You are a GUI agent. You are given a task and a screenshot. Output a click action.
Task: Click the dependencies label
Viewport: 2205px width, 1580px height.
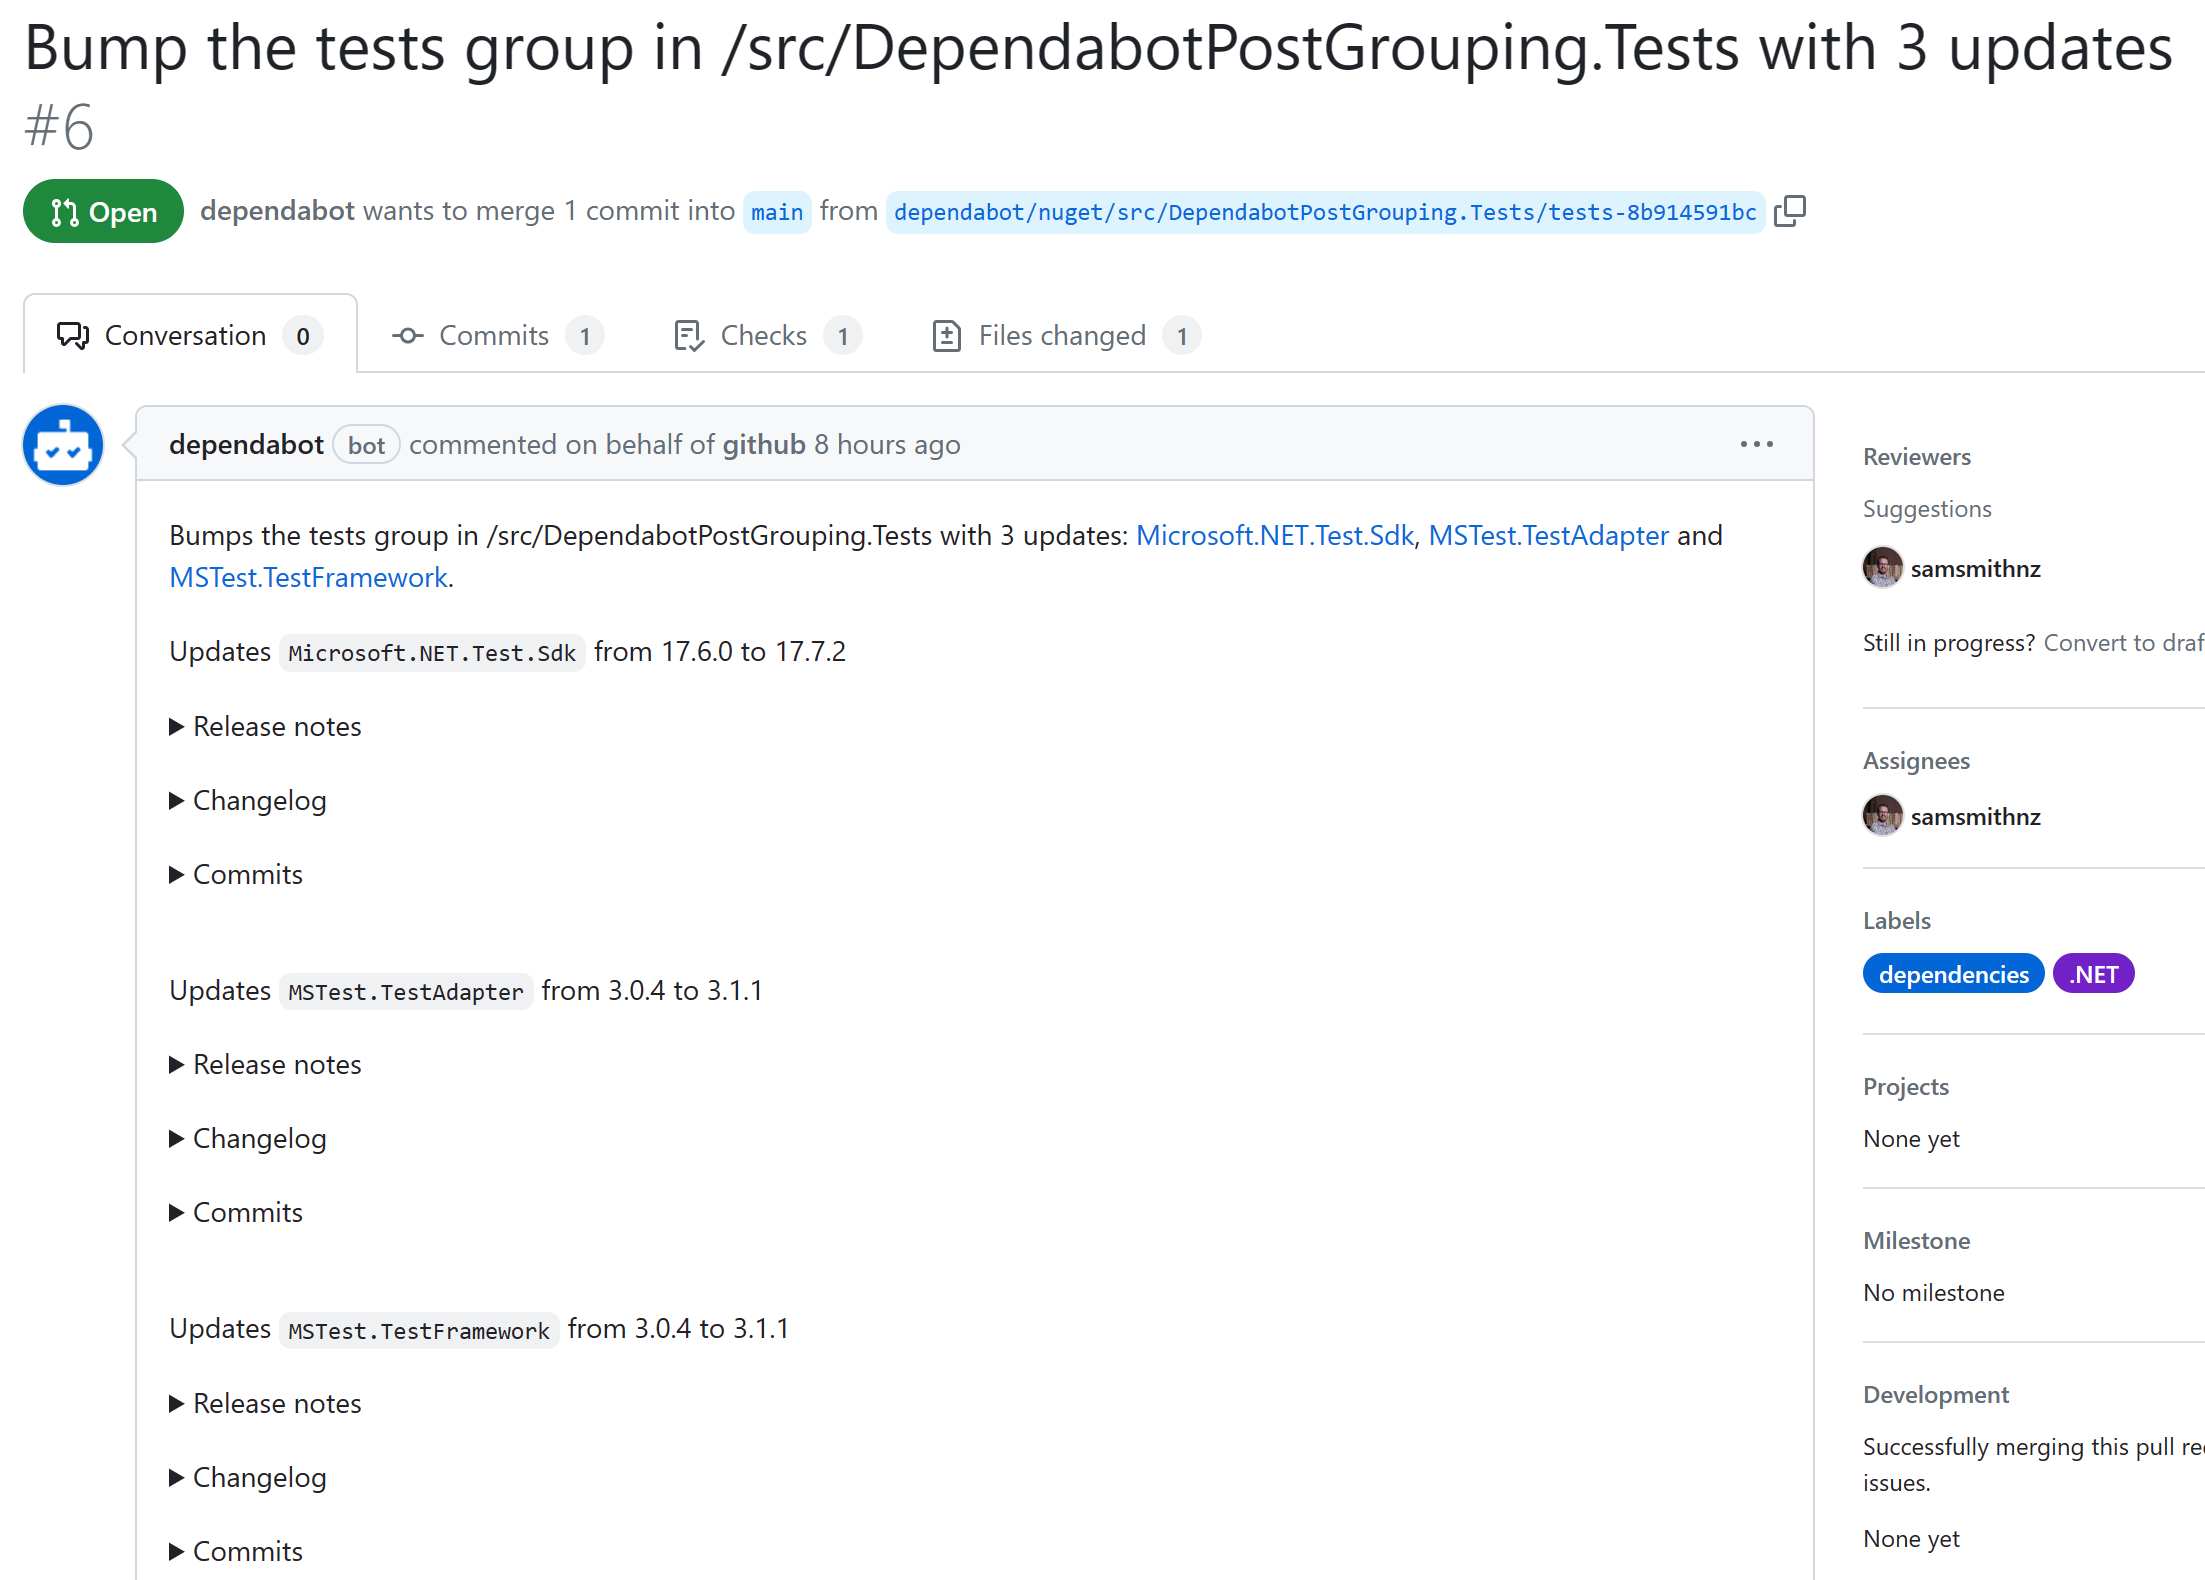click(1953, 974)
